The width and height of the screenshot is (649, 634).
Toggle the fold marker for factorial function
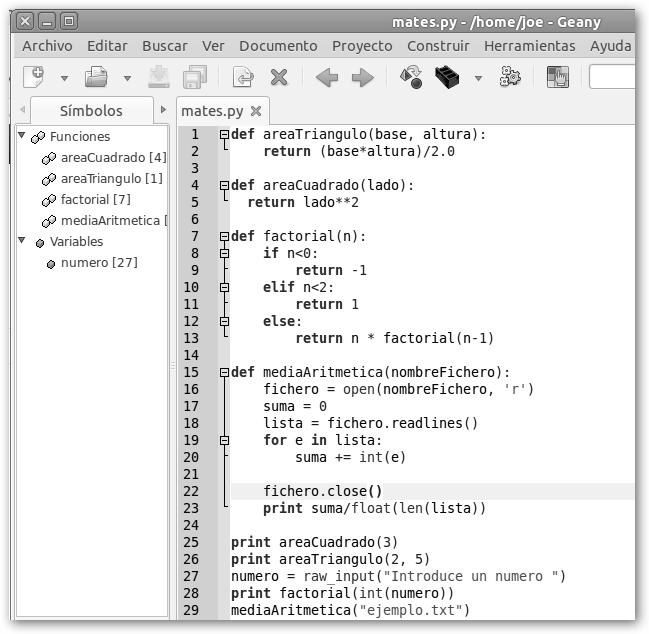[224, 237]
